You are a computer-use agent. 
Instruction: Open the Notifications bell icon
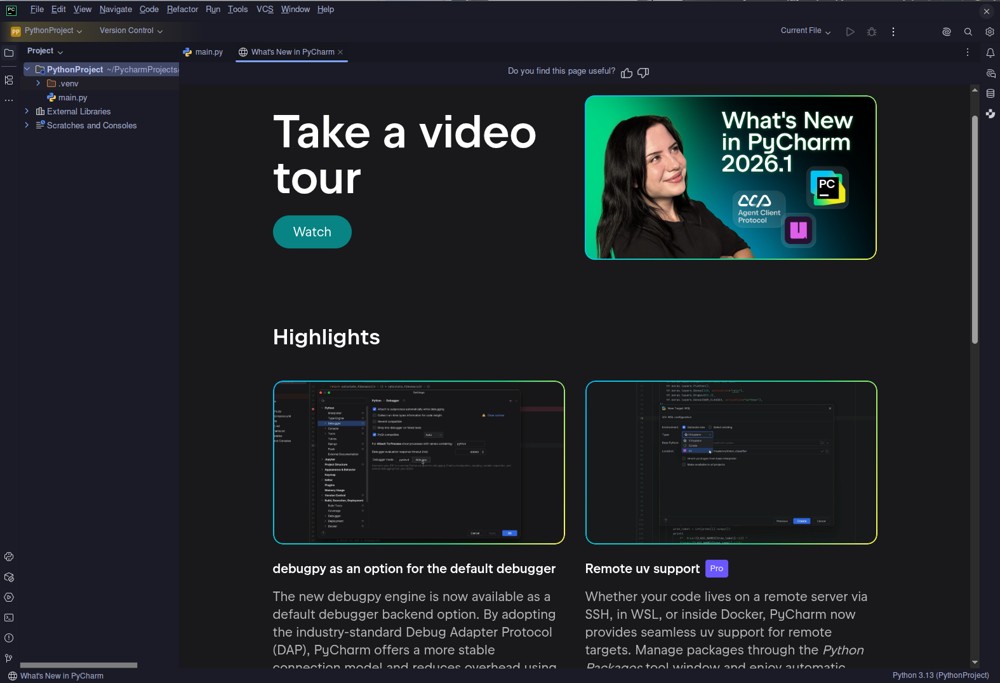click(x=990, y=53)
